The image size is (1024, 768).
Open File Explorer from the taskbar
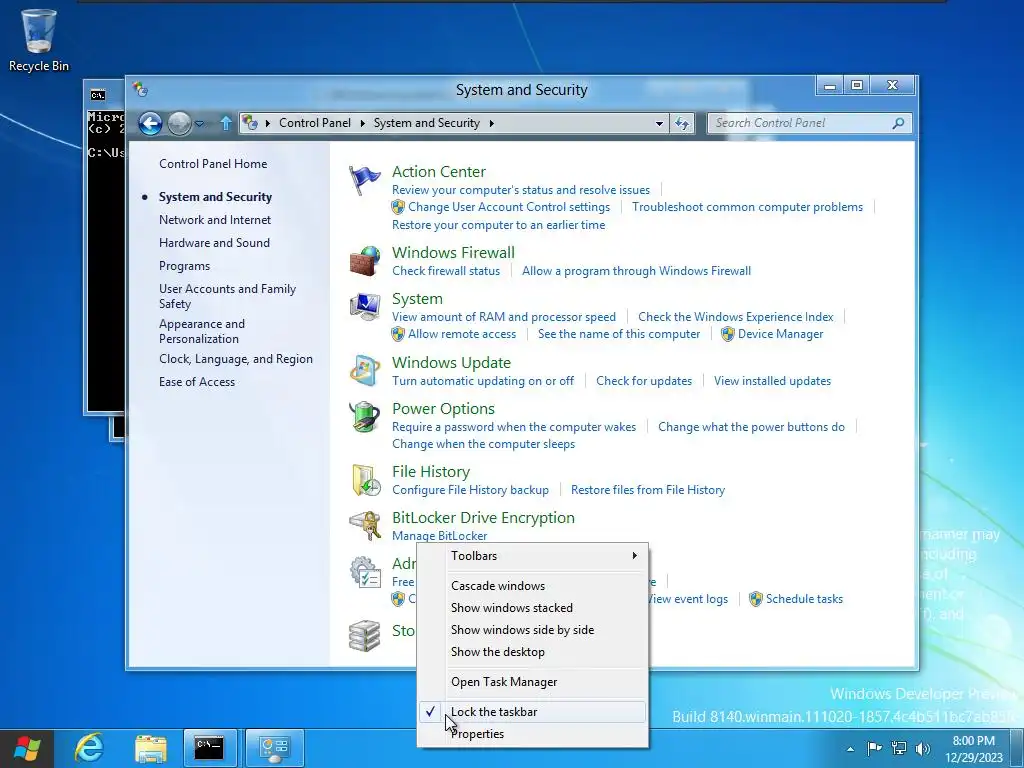click(151, 748)
